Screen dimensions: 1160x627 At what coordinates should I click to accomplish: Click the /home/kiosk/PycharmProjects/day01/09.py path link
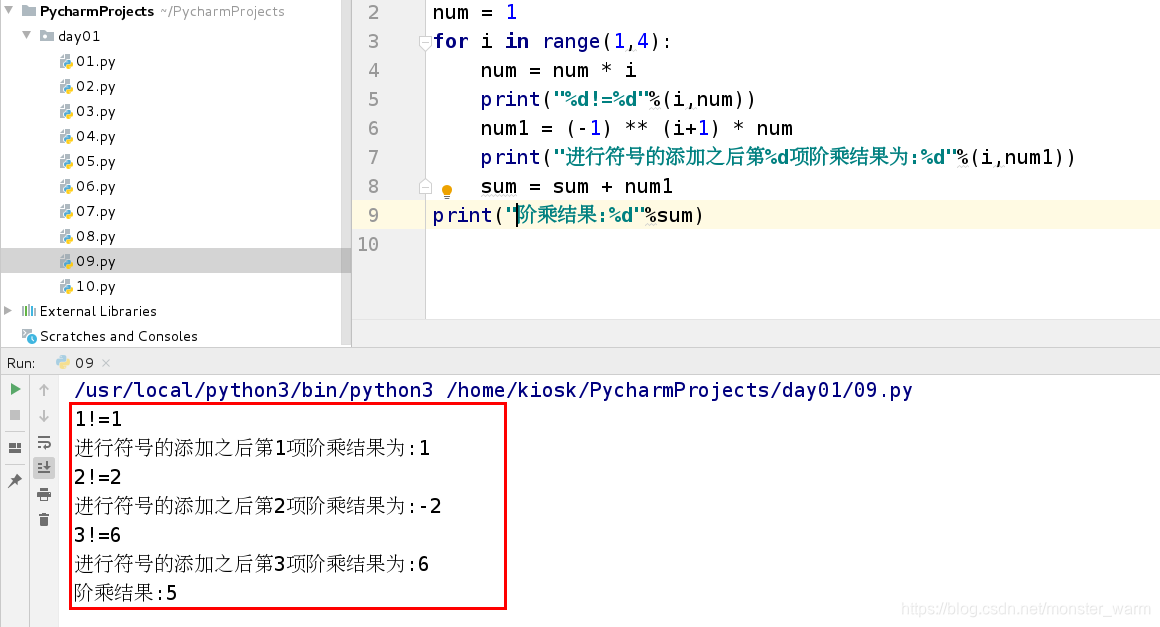[679, 390]
